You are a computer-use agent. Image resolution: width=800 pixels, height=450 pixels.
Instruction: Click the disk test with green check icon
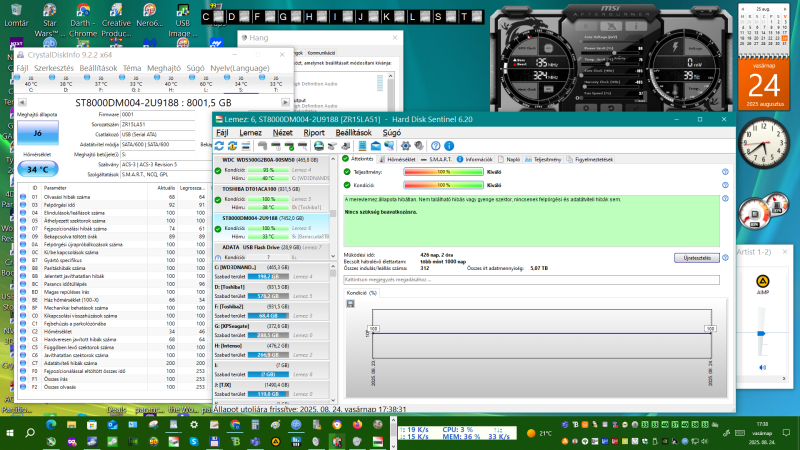coord(289,146)
